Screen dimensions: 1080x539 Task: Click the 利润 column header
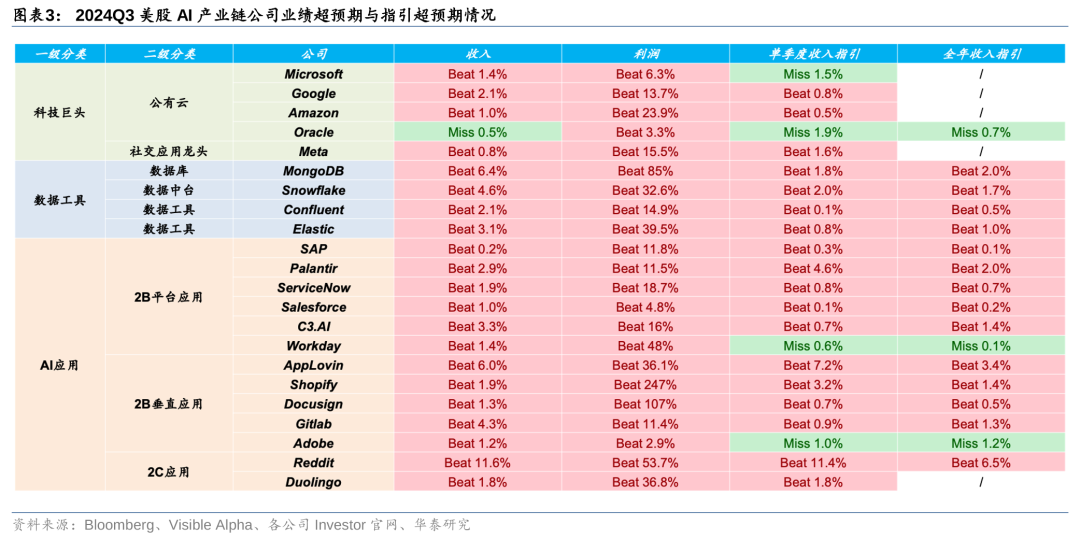point(645,54)
